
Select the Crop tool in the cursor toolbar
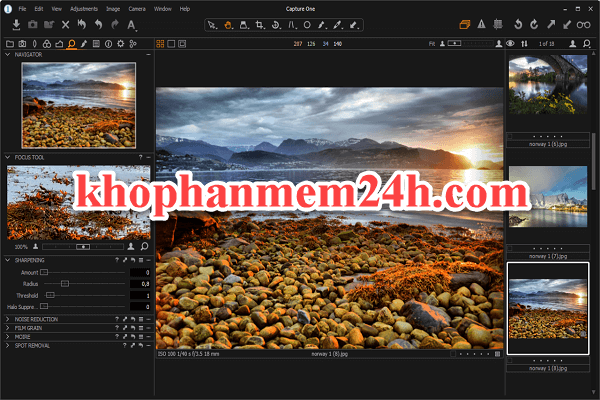[x=260, y=24]
